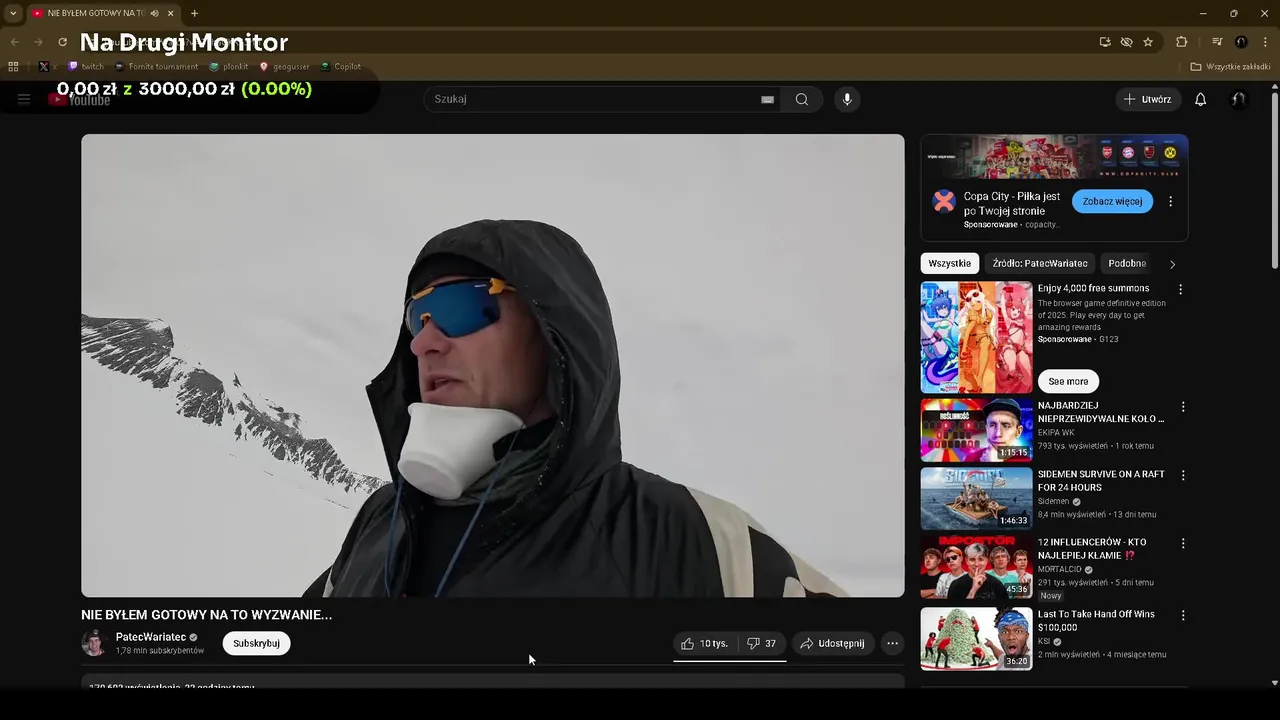Start voice search with microphone icon
The height and width of the screenshot is (720, 1280).
click(x=847, y=99)
